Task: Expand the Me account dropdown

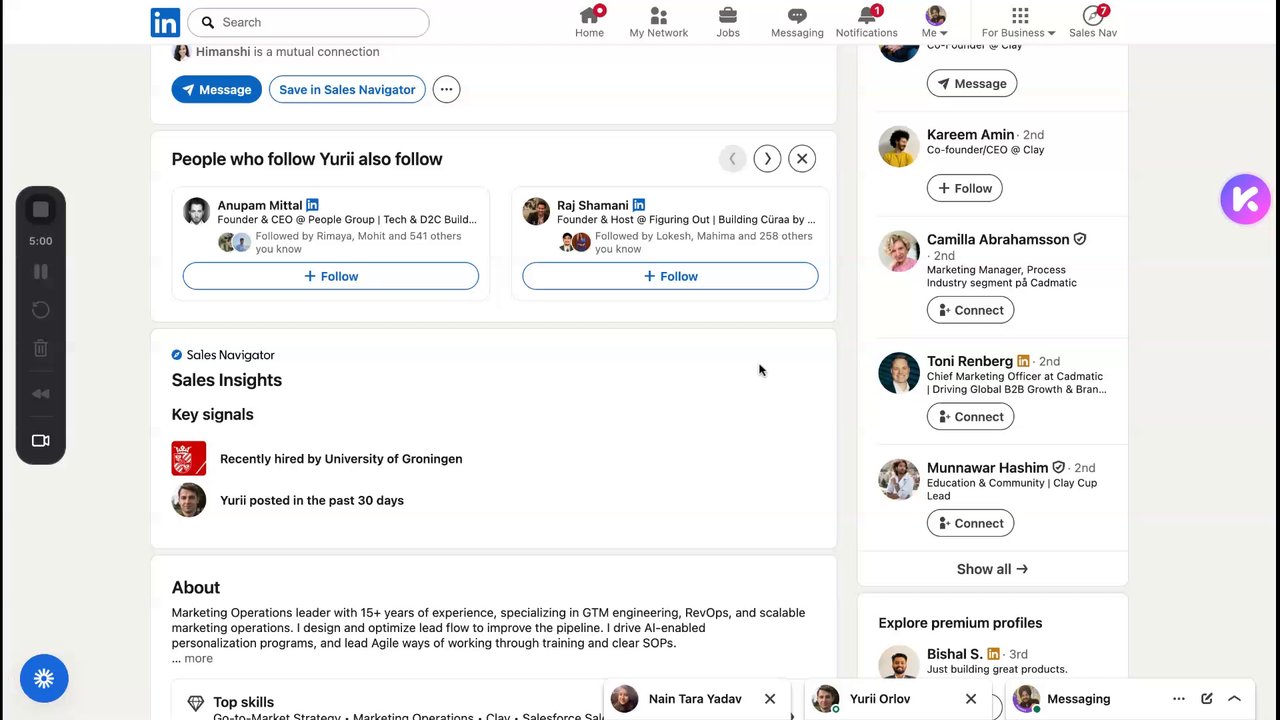Action: pos(935,21)
